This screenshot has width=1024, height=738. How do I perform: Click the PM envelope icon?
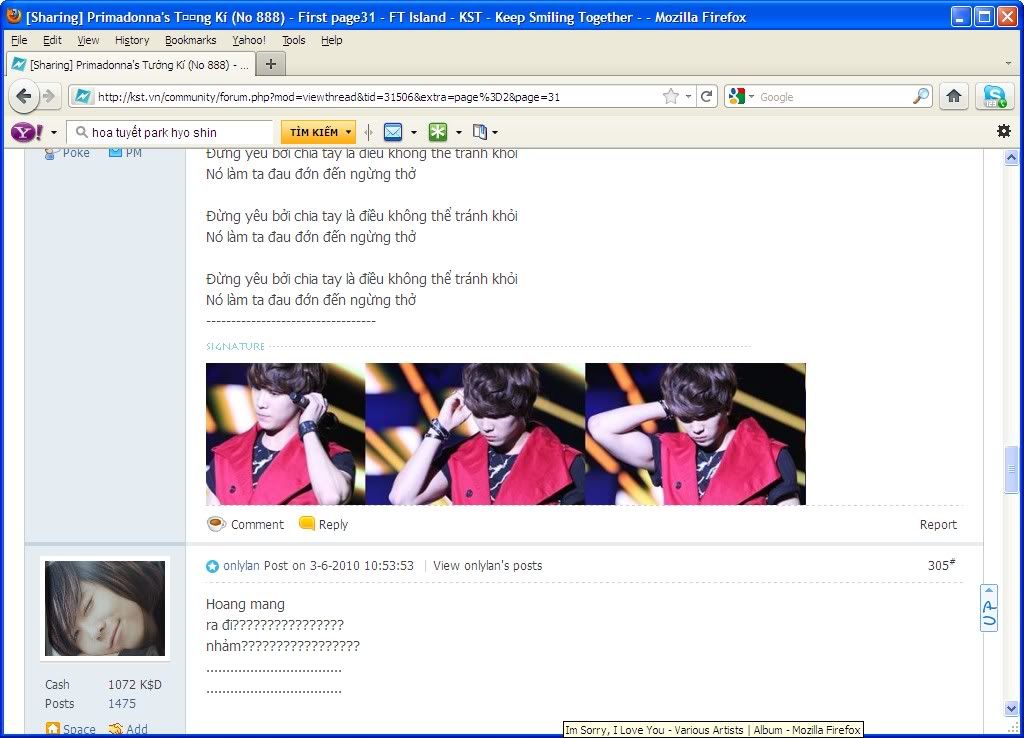[116, 152]
